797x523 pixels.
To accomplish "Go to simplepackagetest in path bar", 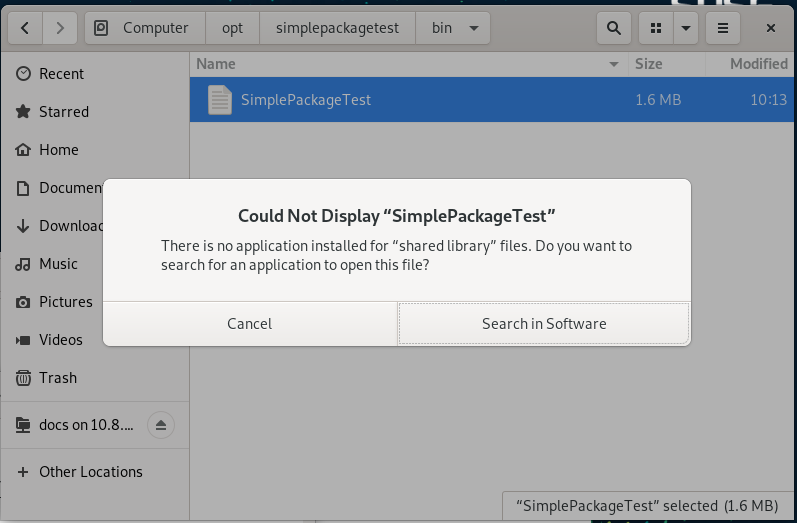I will pyautogui.click(x=337, y=28).
